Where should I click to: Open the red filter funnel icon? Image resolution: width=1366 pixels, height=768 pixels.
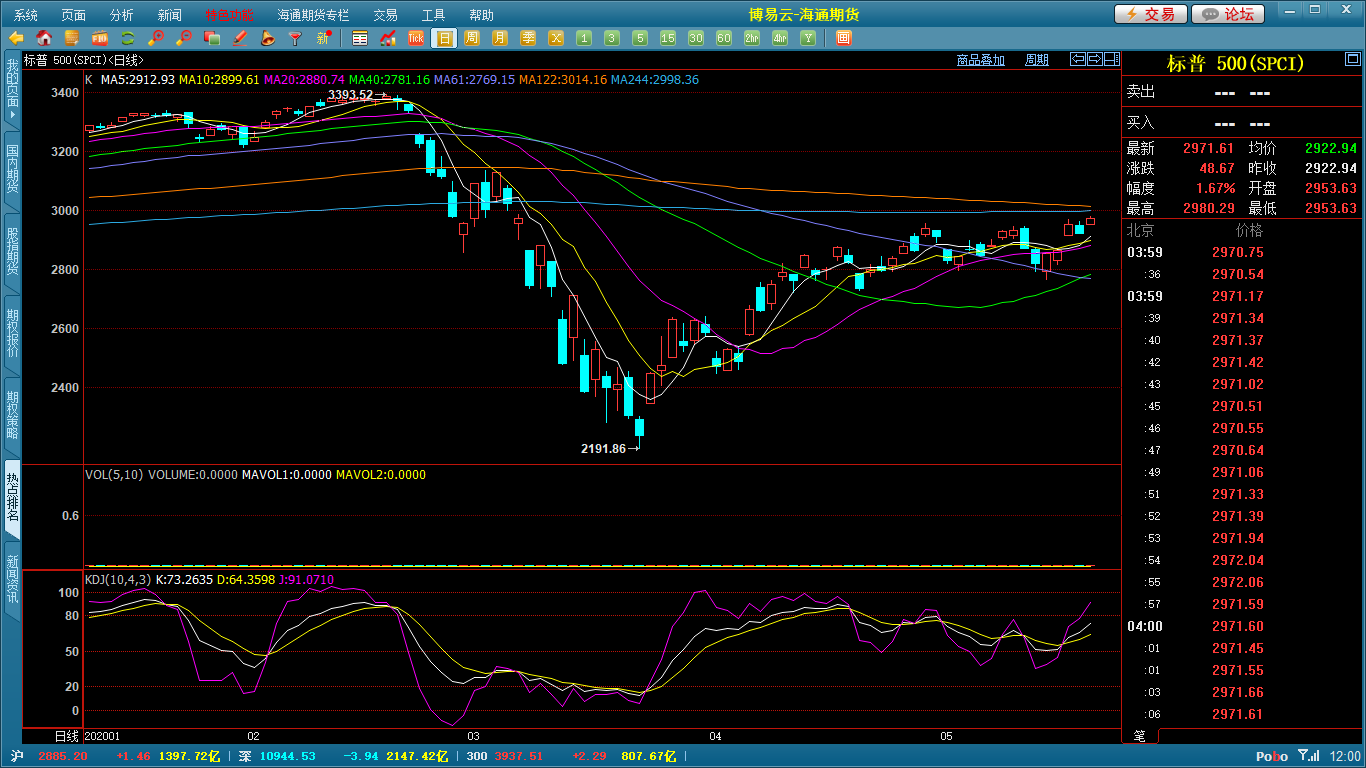[296, 38]
